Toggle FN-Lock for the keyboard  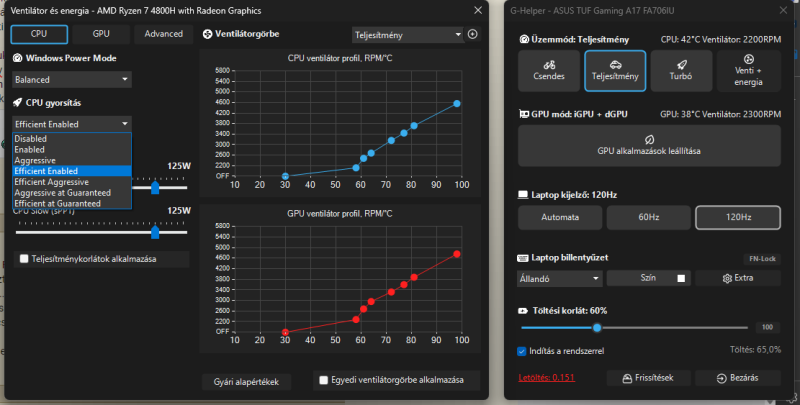(762, 259)
